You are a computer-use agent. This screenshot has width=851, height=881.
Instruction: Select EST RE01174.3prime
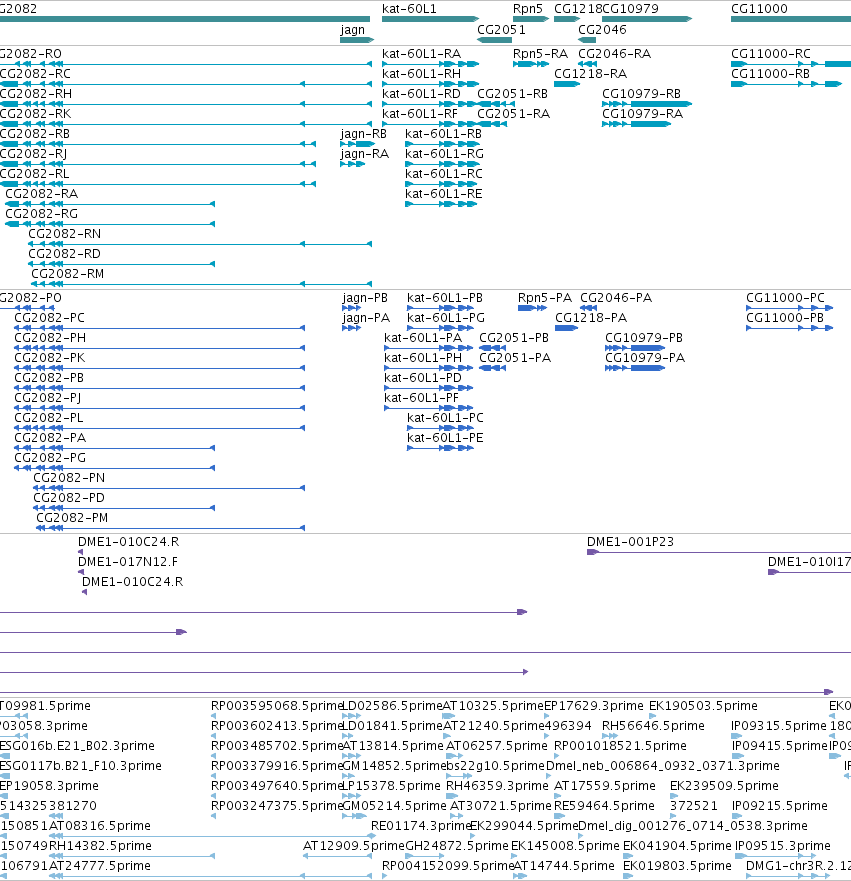coord(421,826)
